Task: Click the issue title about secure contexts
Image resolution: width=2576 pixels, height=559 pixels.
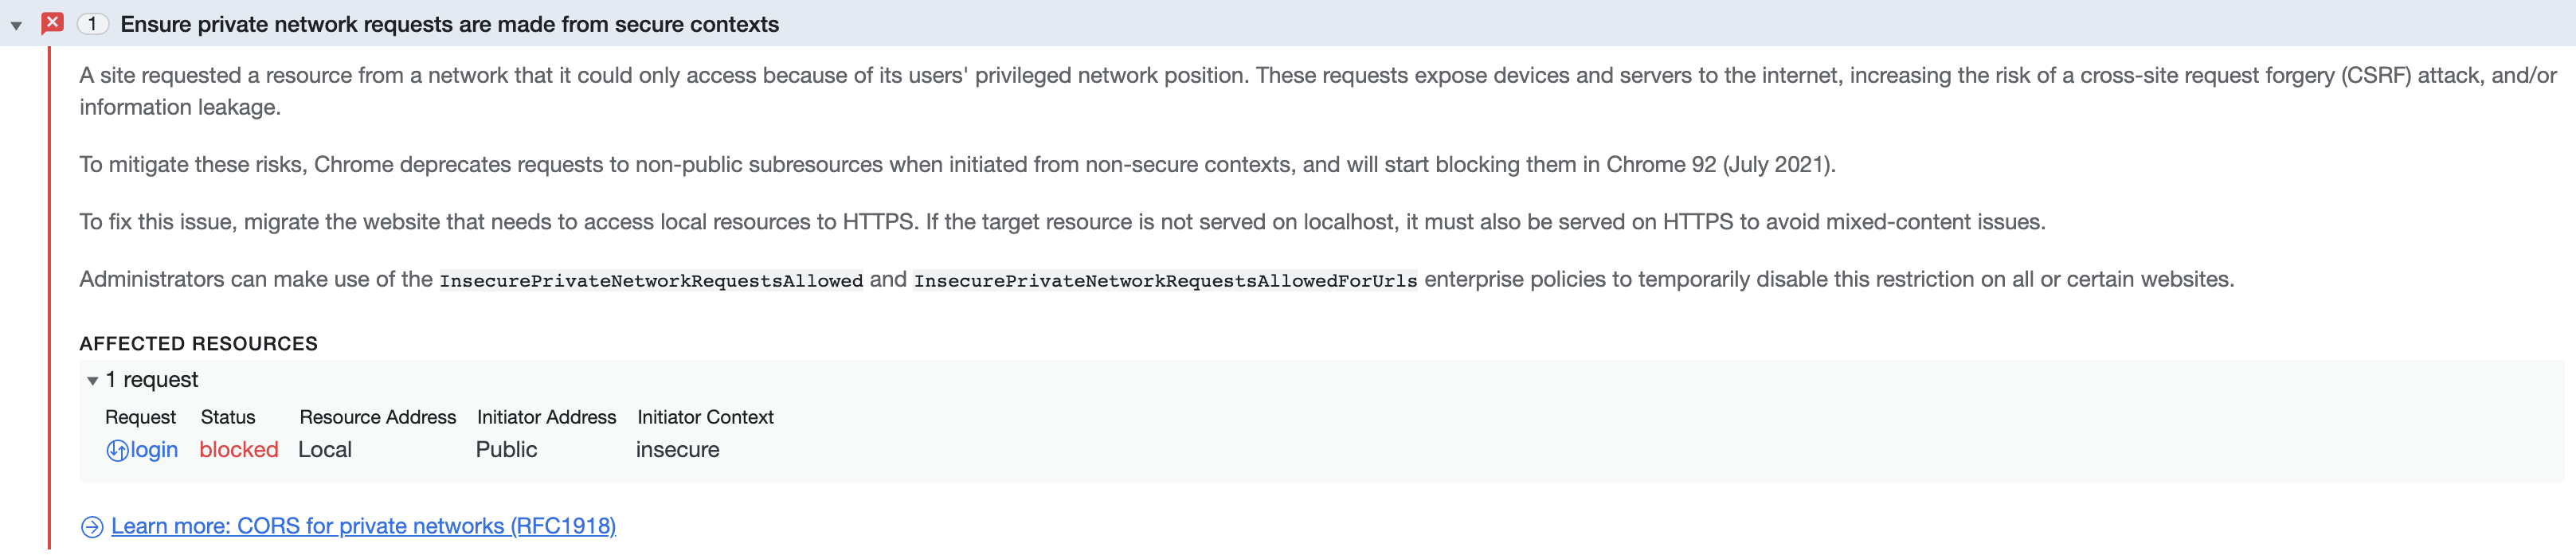Action: 449,24
